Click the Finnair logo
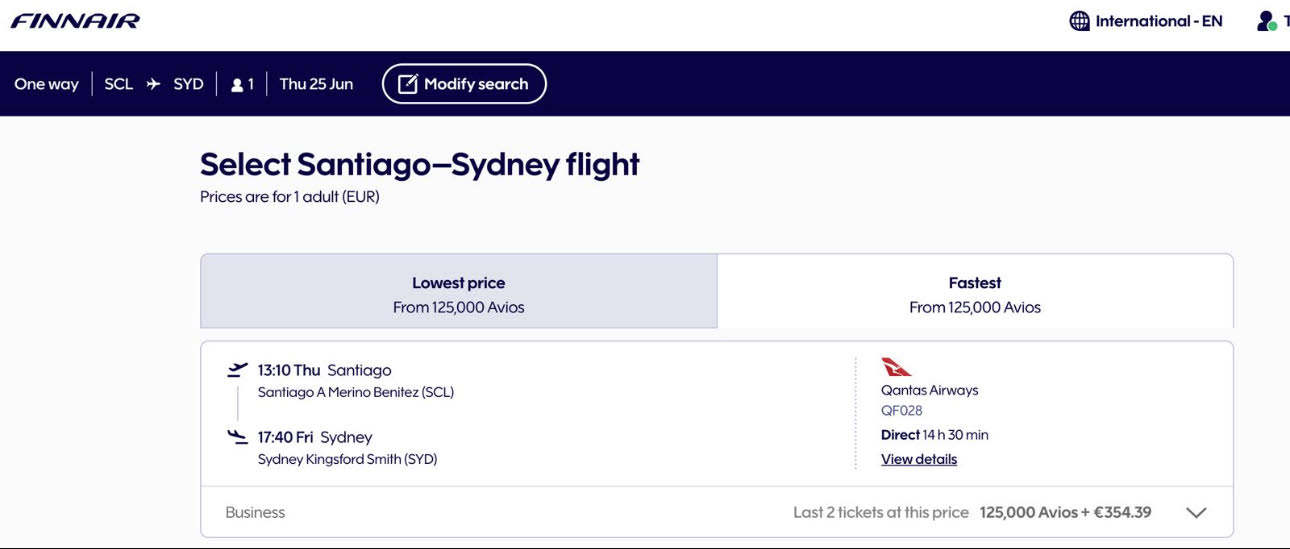The image size is (1290, 549). click(x=75, y=21)
